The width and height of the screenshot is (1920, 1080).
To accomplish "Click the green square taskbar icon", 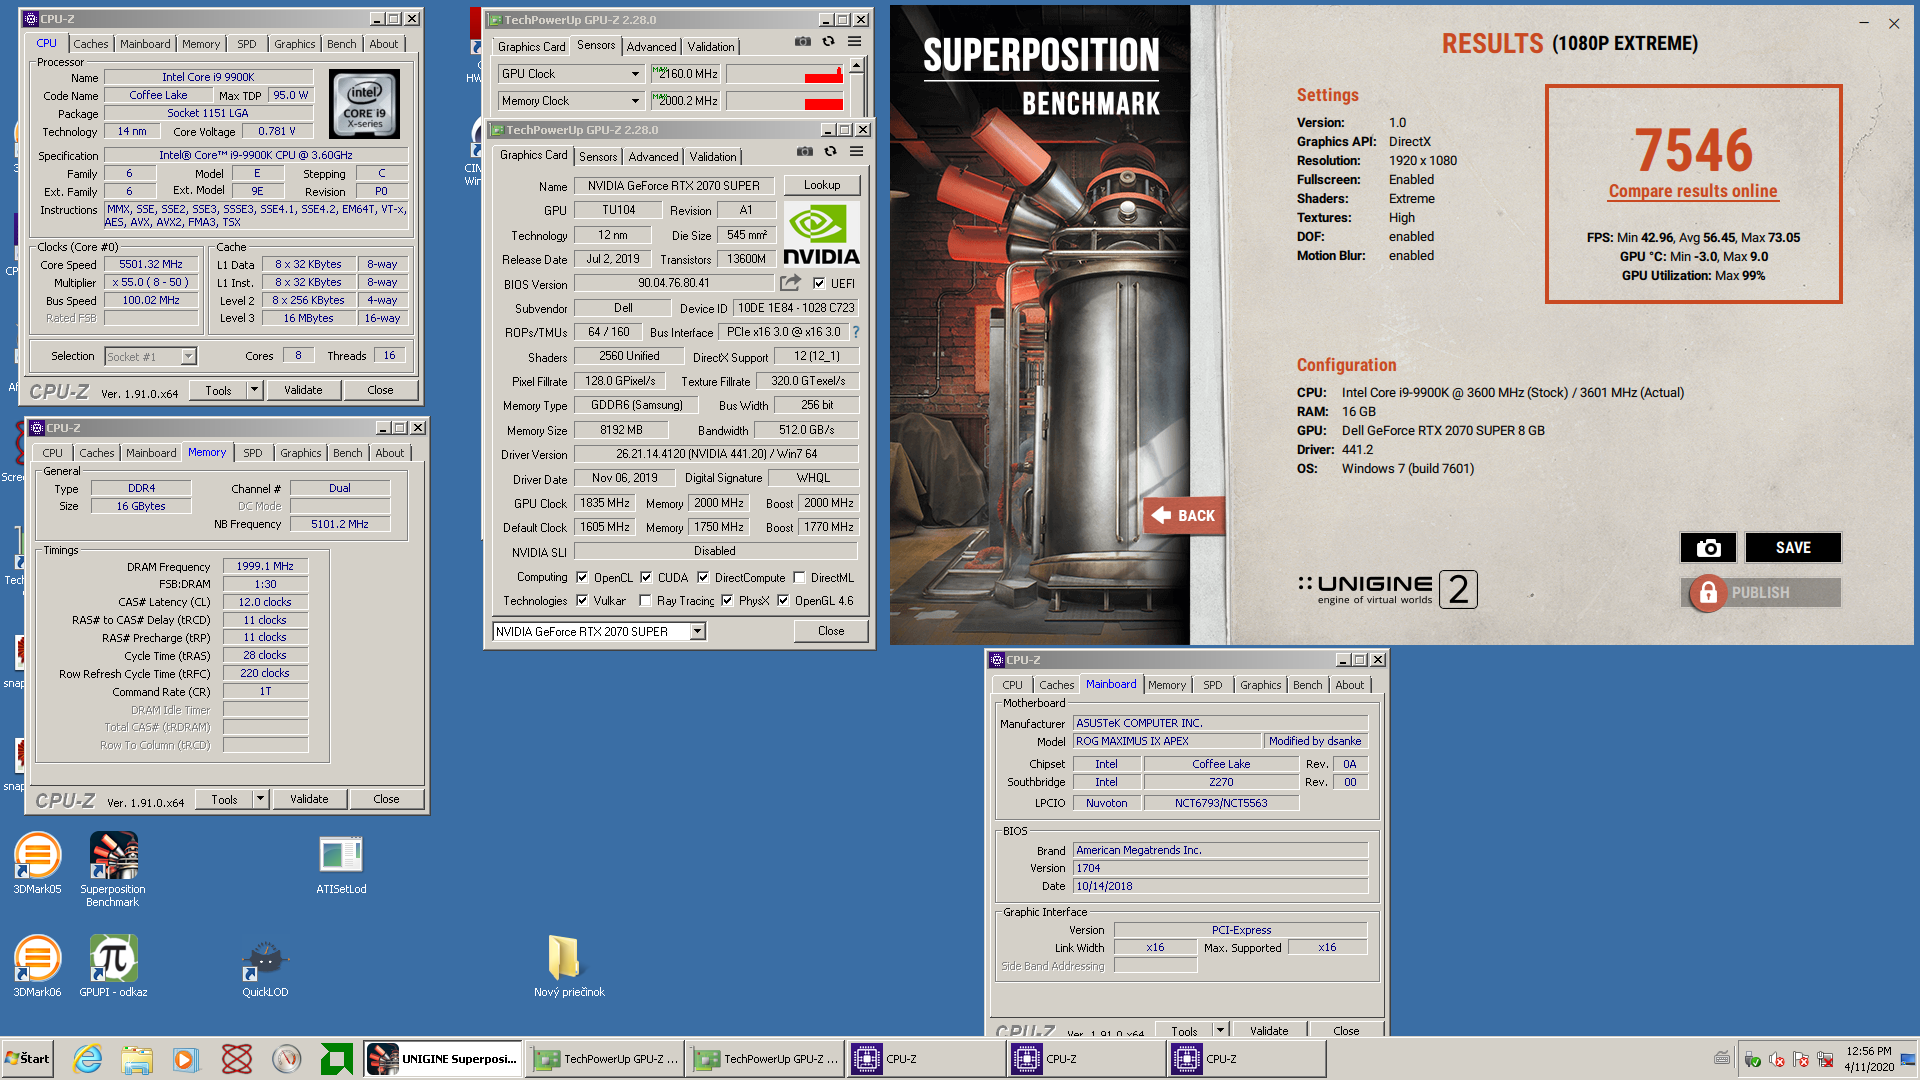I will [x=336, y=1058].
